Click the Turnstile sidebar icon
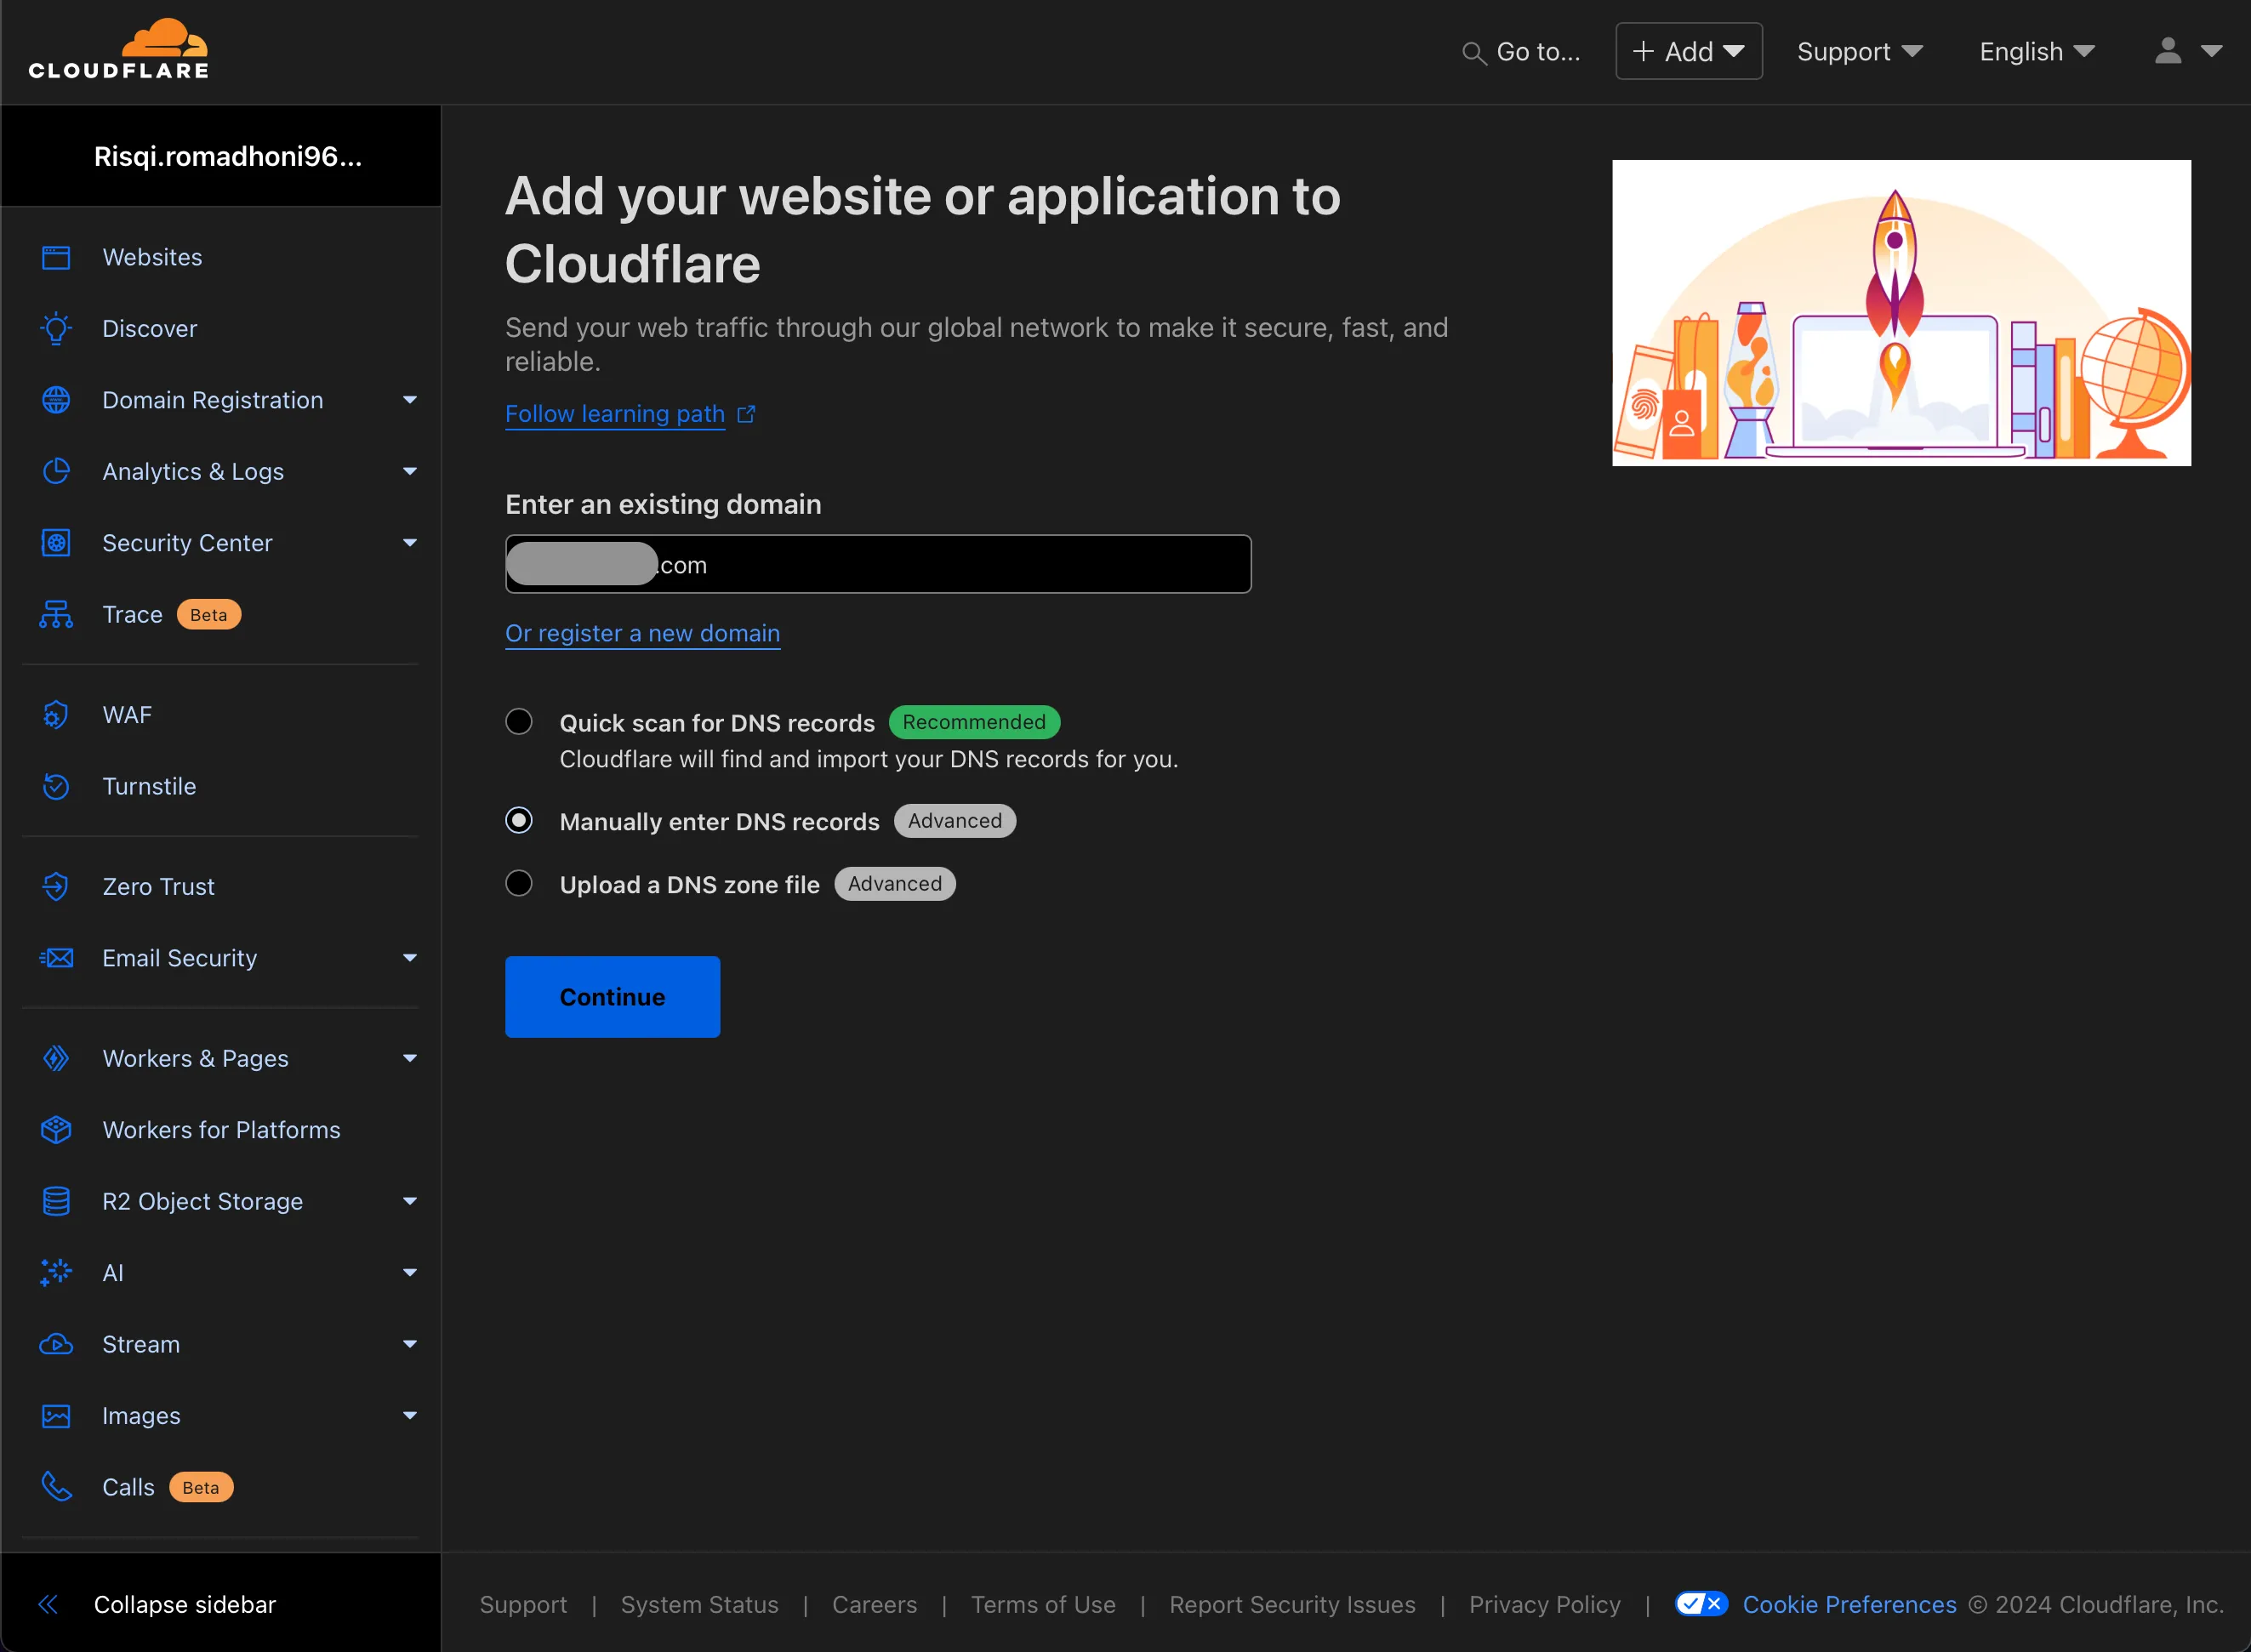2251x1652 pixels. point(58,785)
